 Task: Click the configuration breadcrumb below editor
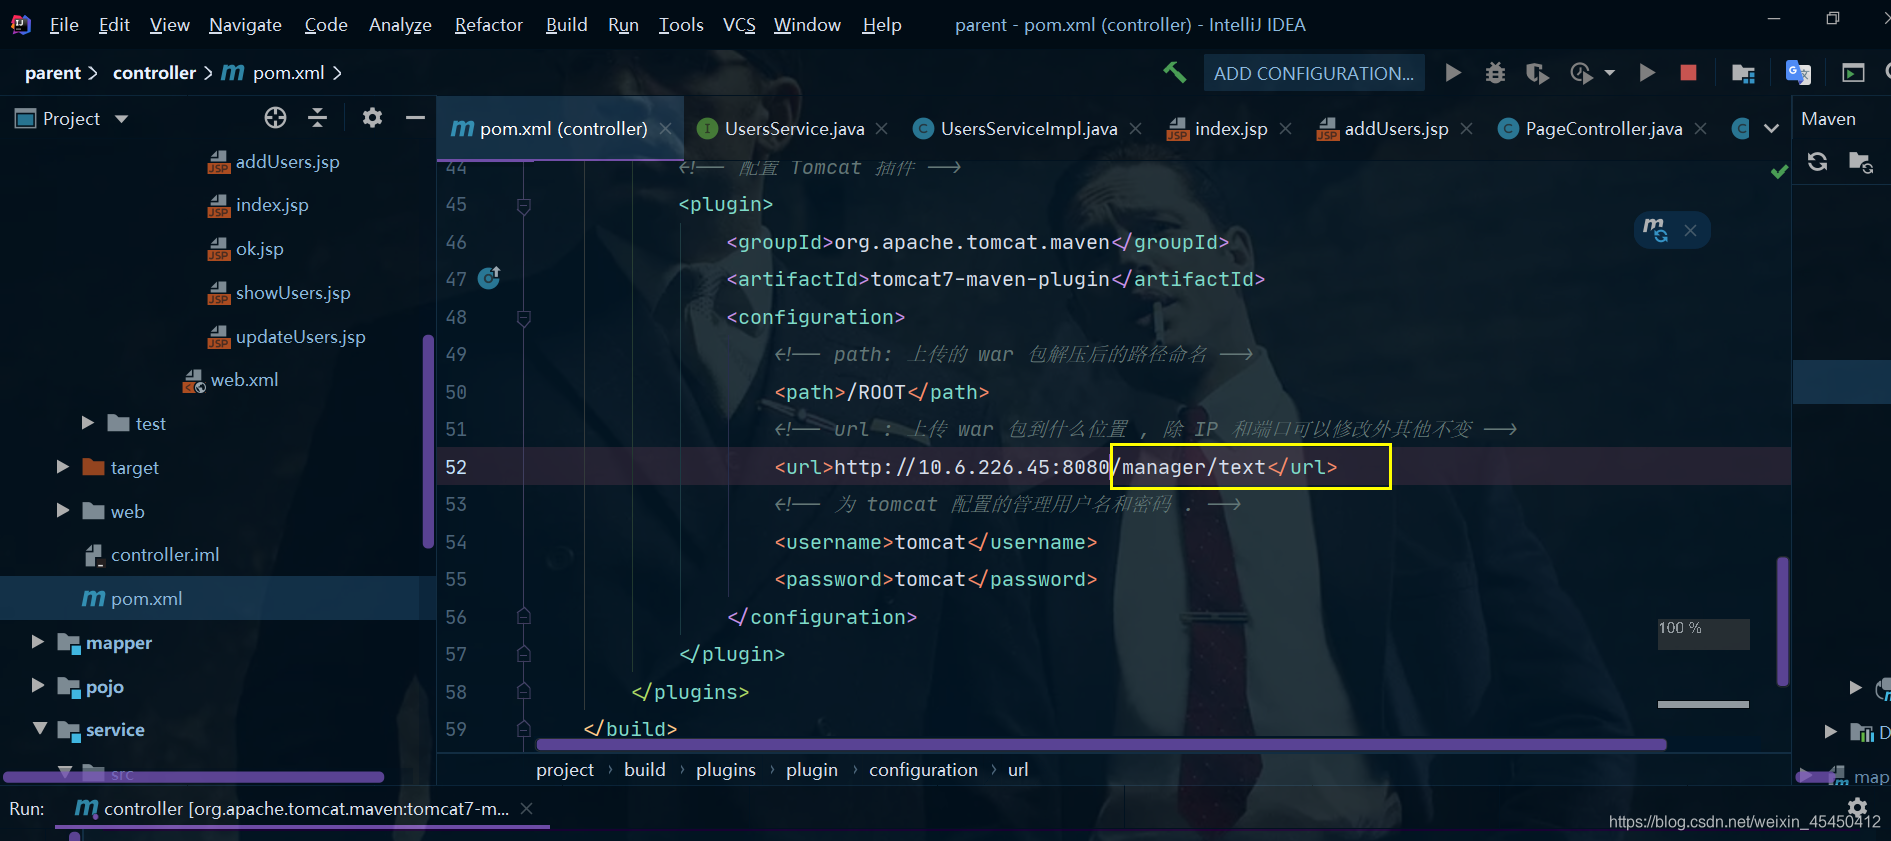click(923, 769)
